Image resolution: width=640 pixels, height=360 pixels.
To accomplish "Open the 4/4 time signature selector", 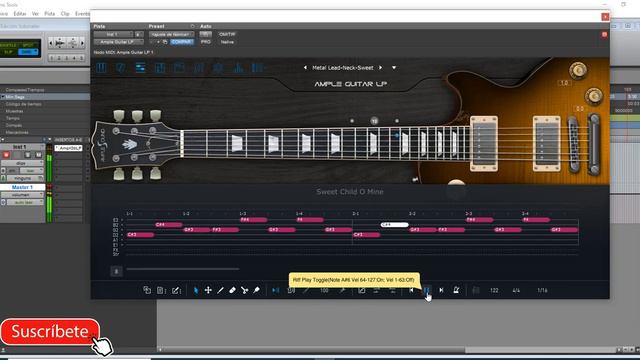I will click(516, 290).
